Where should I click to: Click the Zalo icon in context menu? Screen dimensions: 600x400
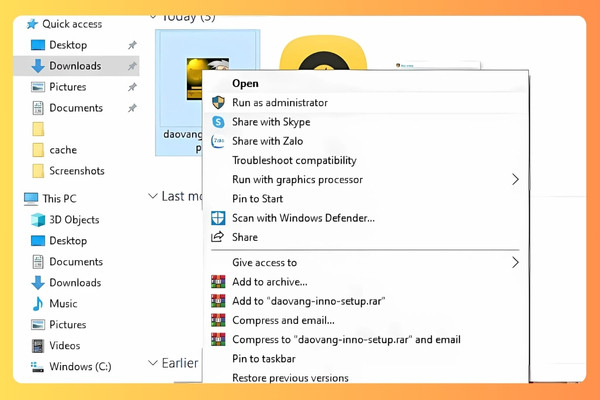218,141
